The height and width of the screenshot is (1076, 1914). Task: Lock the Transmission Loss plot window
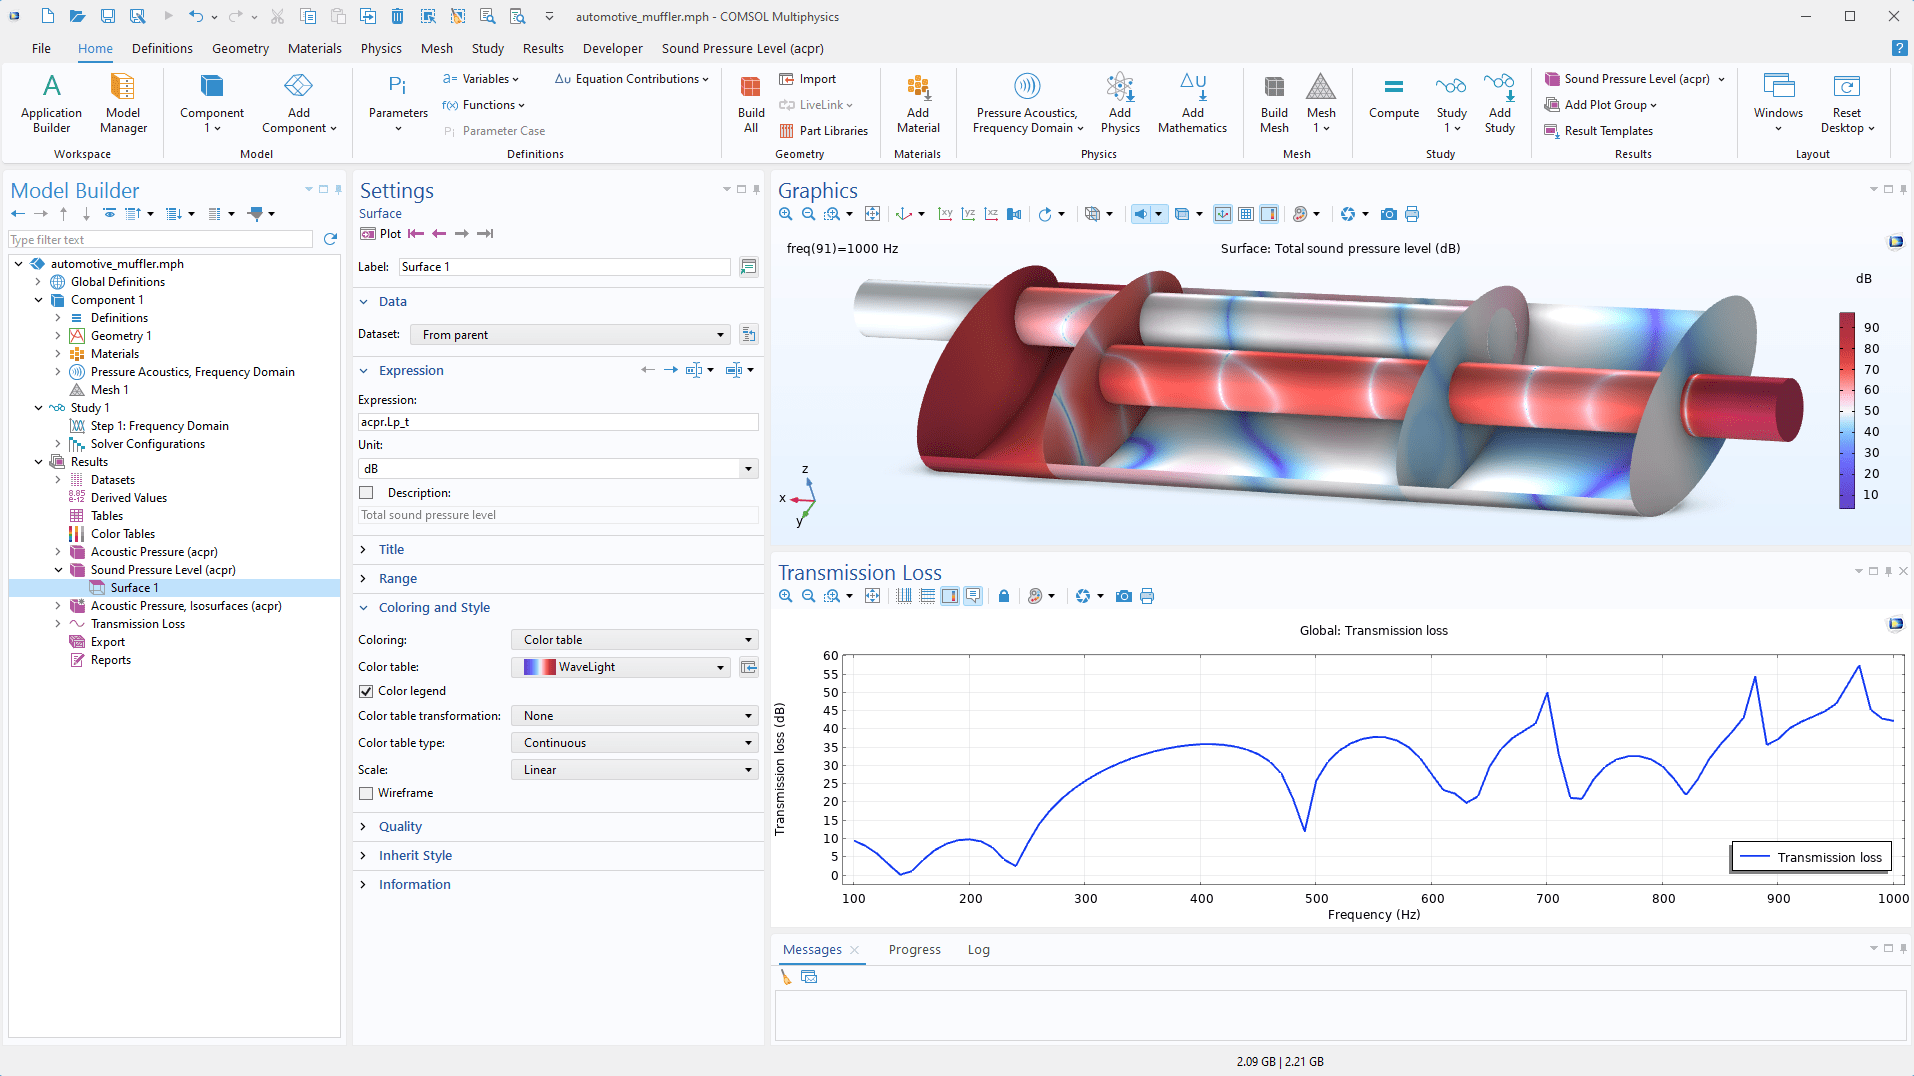tap(1004, 596)
